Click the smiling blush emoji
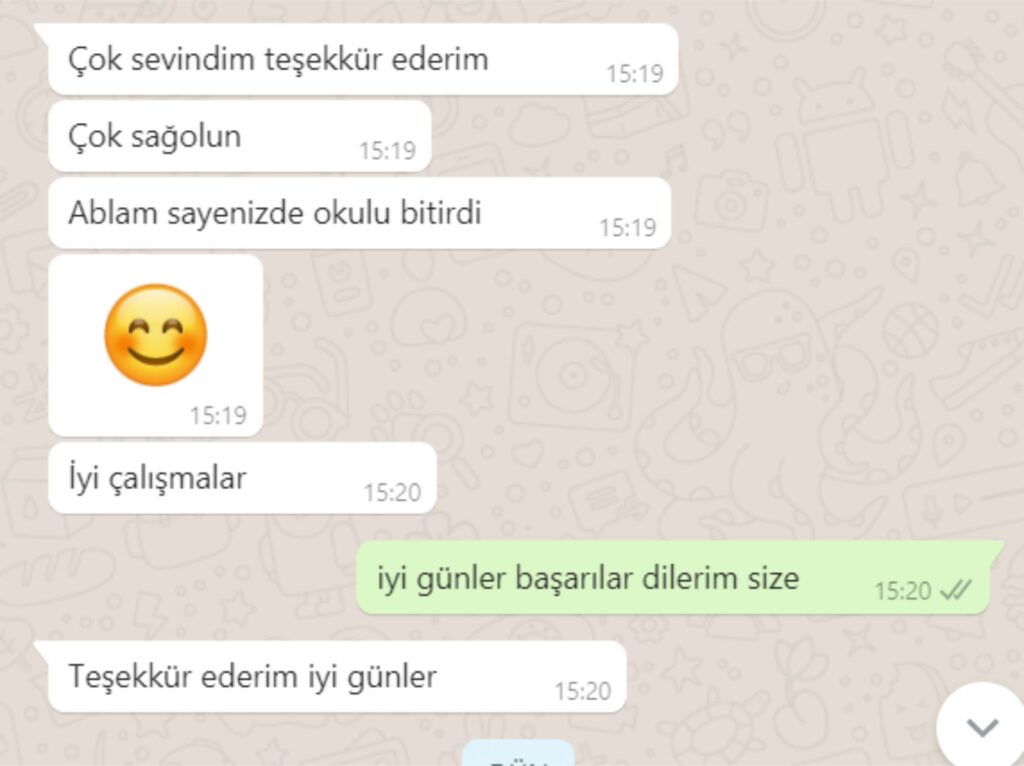The width and height of the screenshot is (1024, 766). (155, 335)
